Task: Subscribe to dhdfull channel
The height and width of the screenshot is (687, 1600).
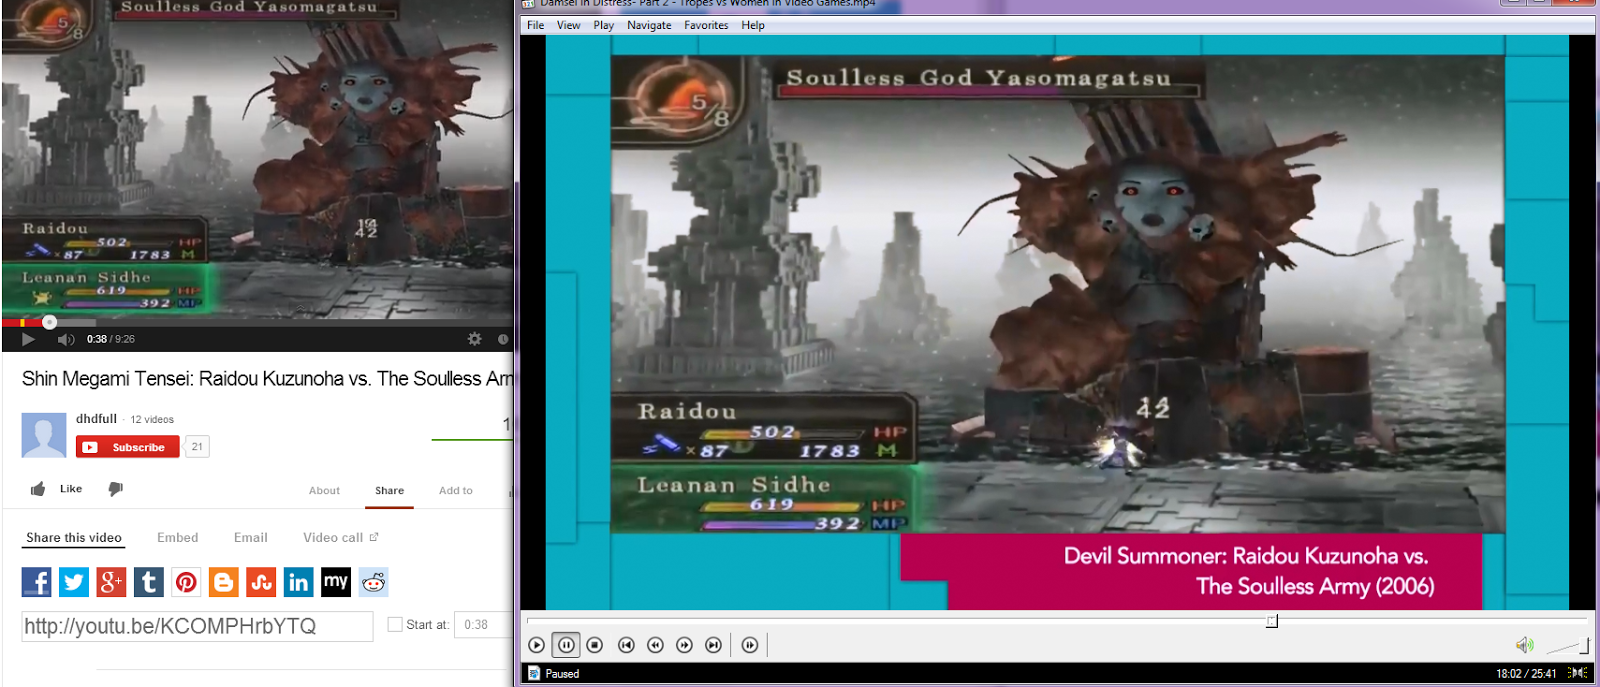Action: [x=128, y=447]
